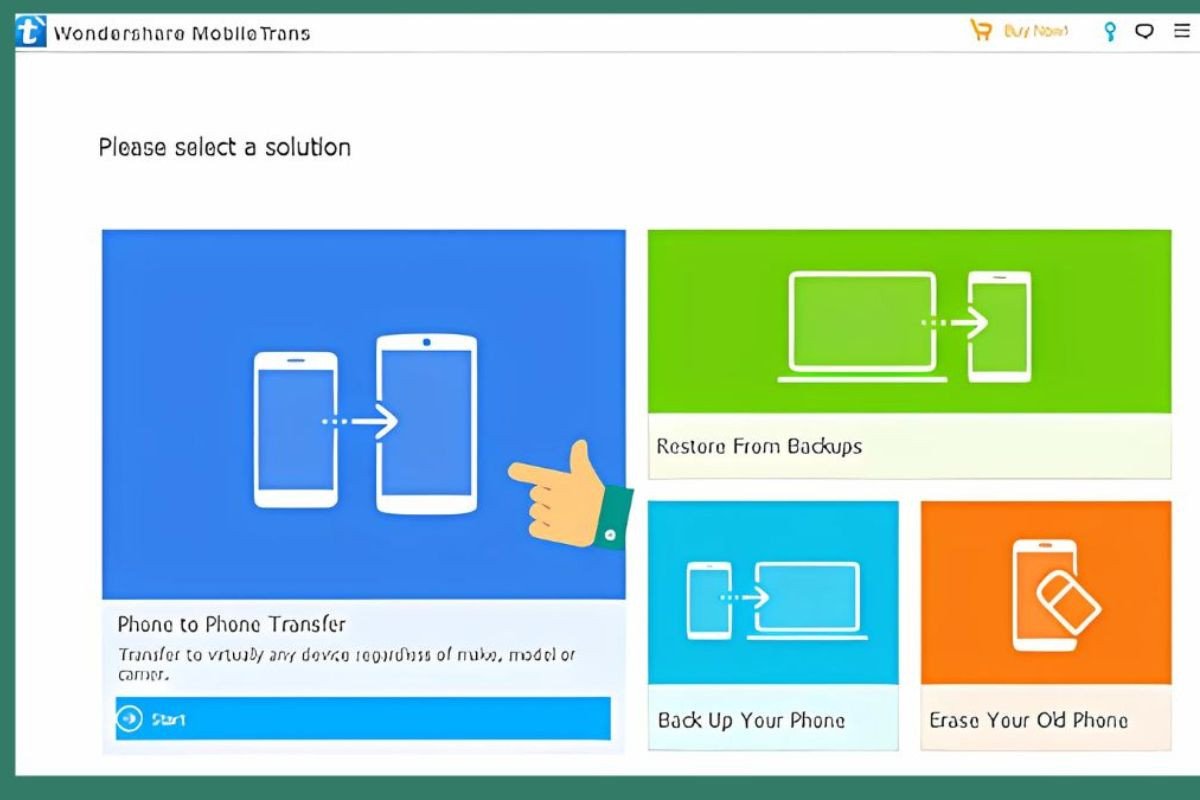Click the MobileTrans app logo
The image size is (1200, 800).
coord(31,32)
